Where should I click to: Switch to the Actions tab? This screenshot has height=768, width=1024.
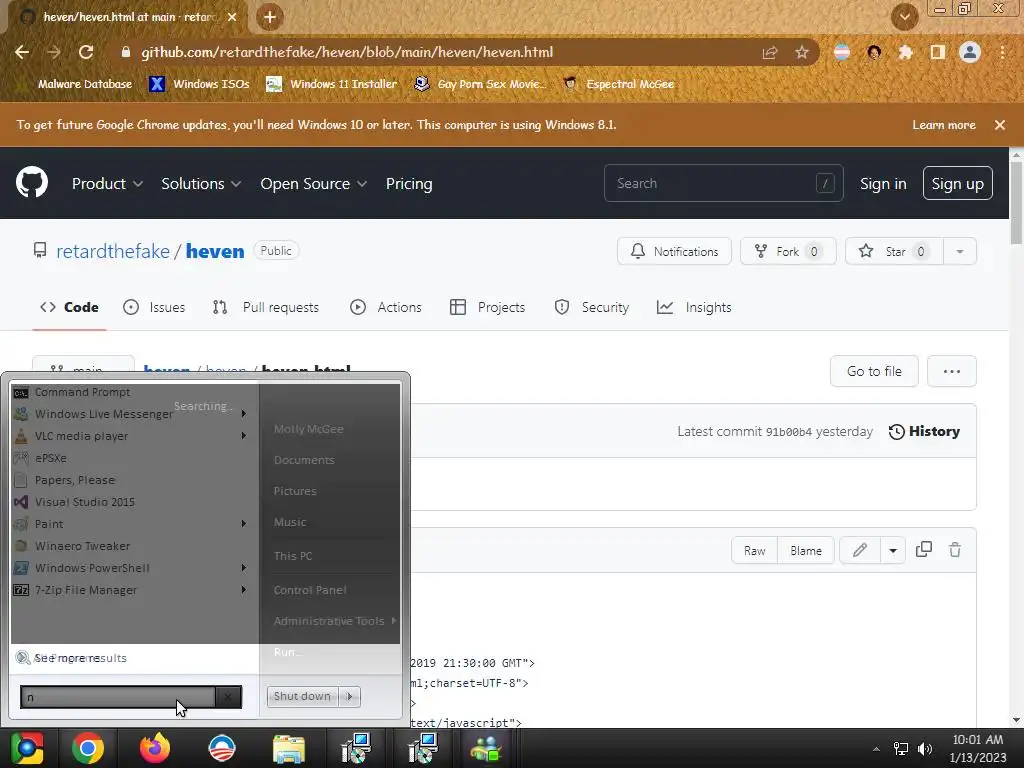pos(386,307)
